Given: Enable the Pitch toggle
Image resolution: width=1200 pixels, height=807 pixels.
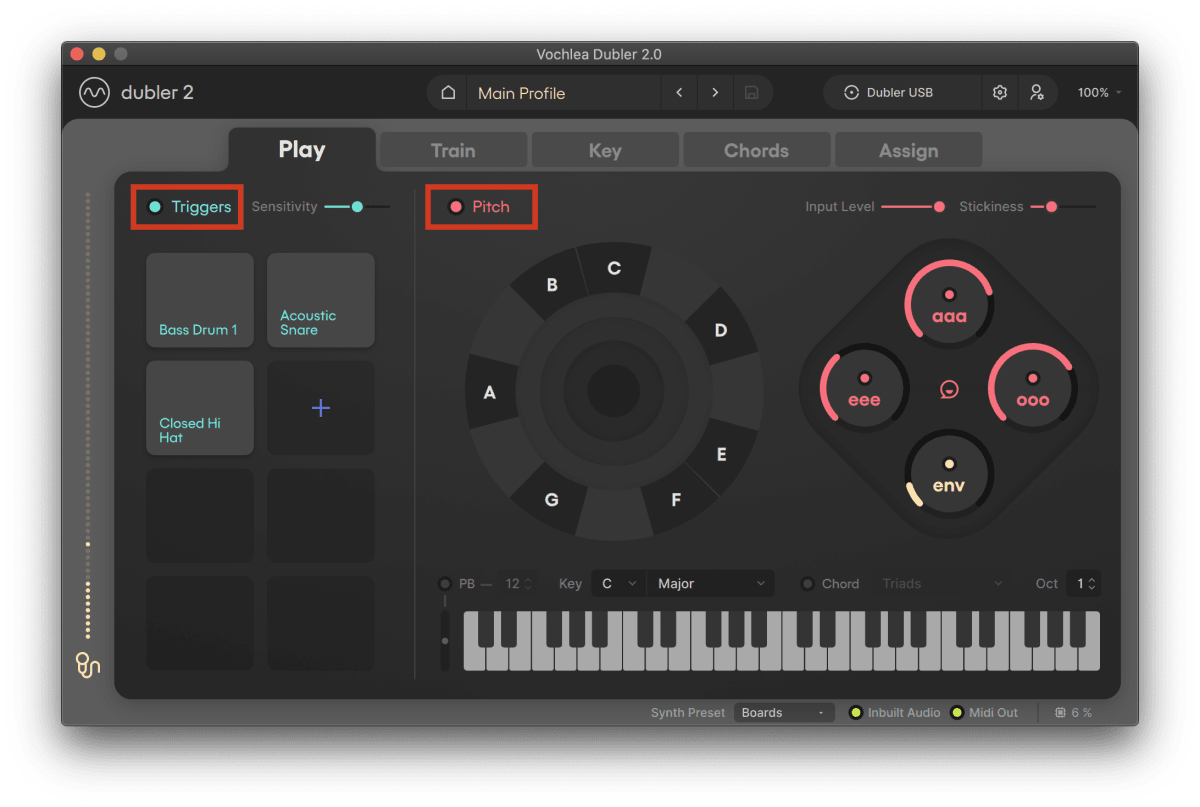Looking at the screenshot, I should point(458,206).
